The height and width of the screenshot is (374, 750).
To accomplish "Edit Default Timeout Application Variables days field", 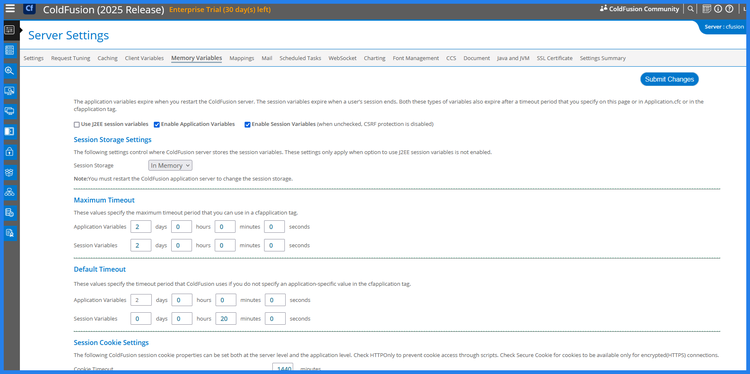I will 141,300.
